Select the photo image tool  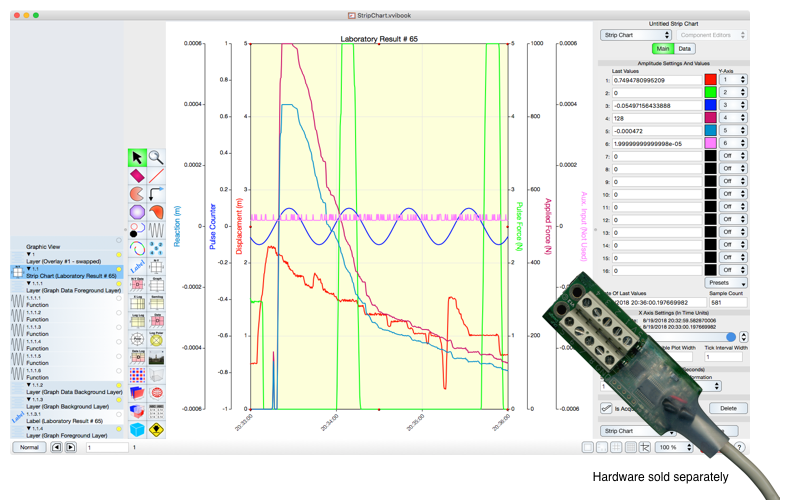[x=156, y=357]
